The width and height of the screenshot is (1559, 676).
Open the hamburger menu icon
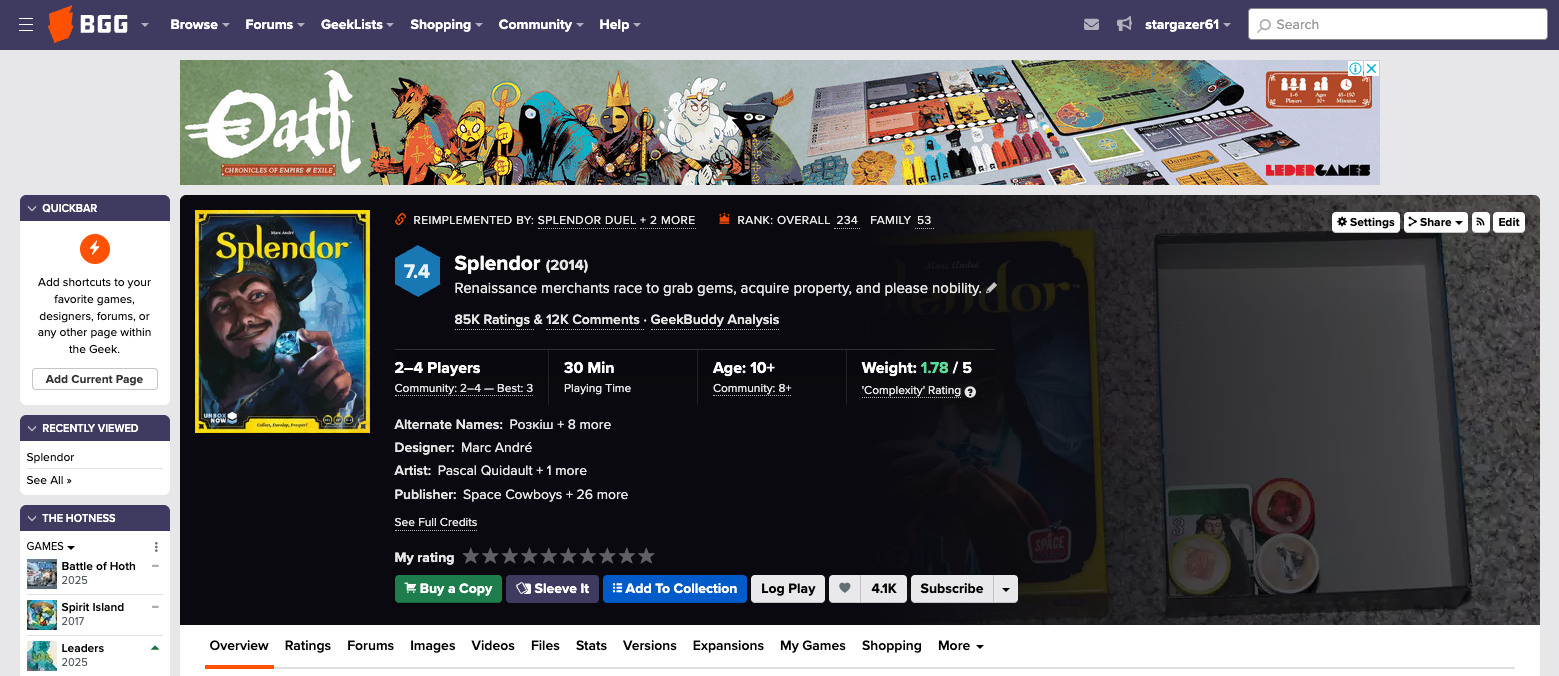pyautogui.click(x=26, y=24)
